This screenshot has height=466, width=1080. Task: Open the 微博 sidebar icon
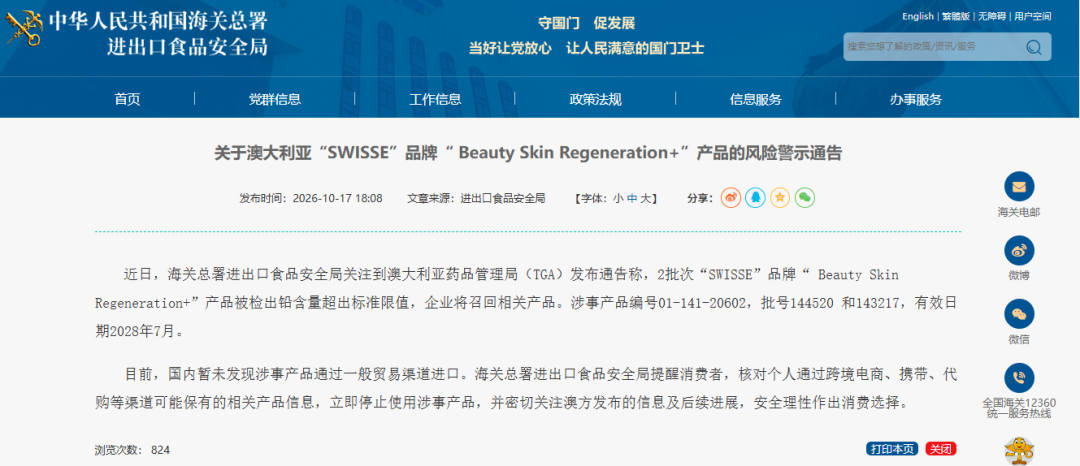coord(1019,251)
